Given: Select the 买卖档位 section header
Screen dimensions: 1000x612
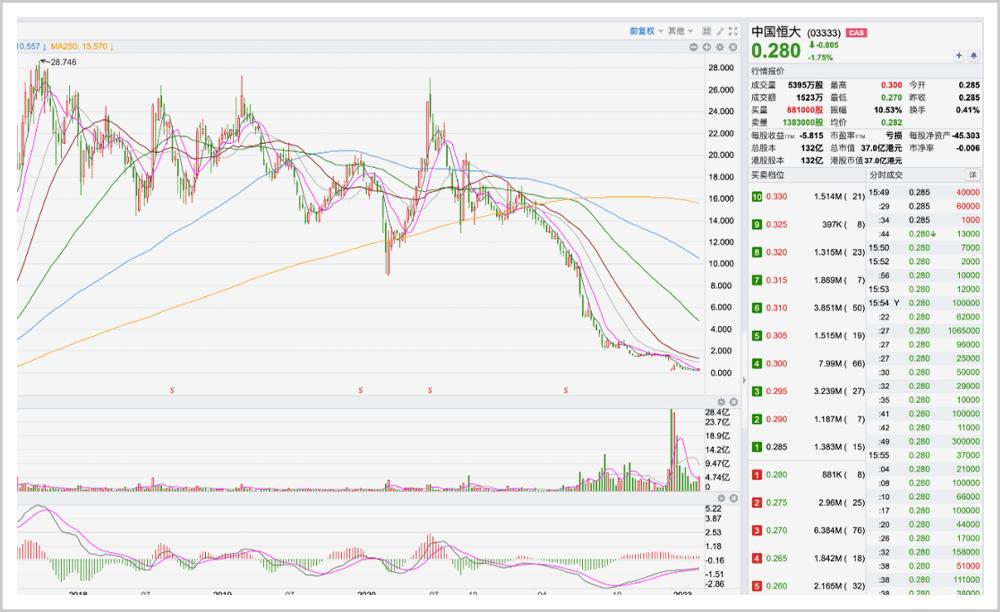Looking at the screenshot, I should [768, 175].
